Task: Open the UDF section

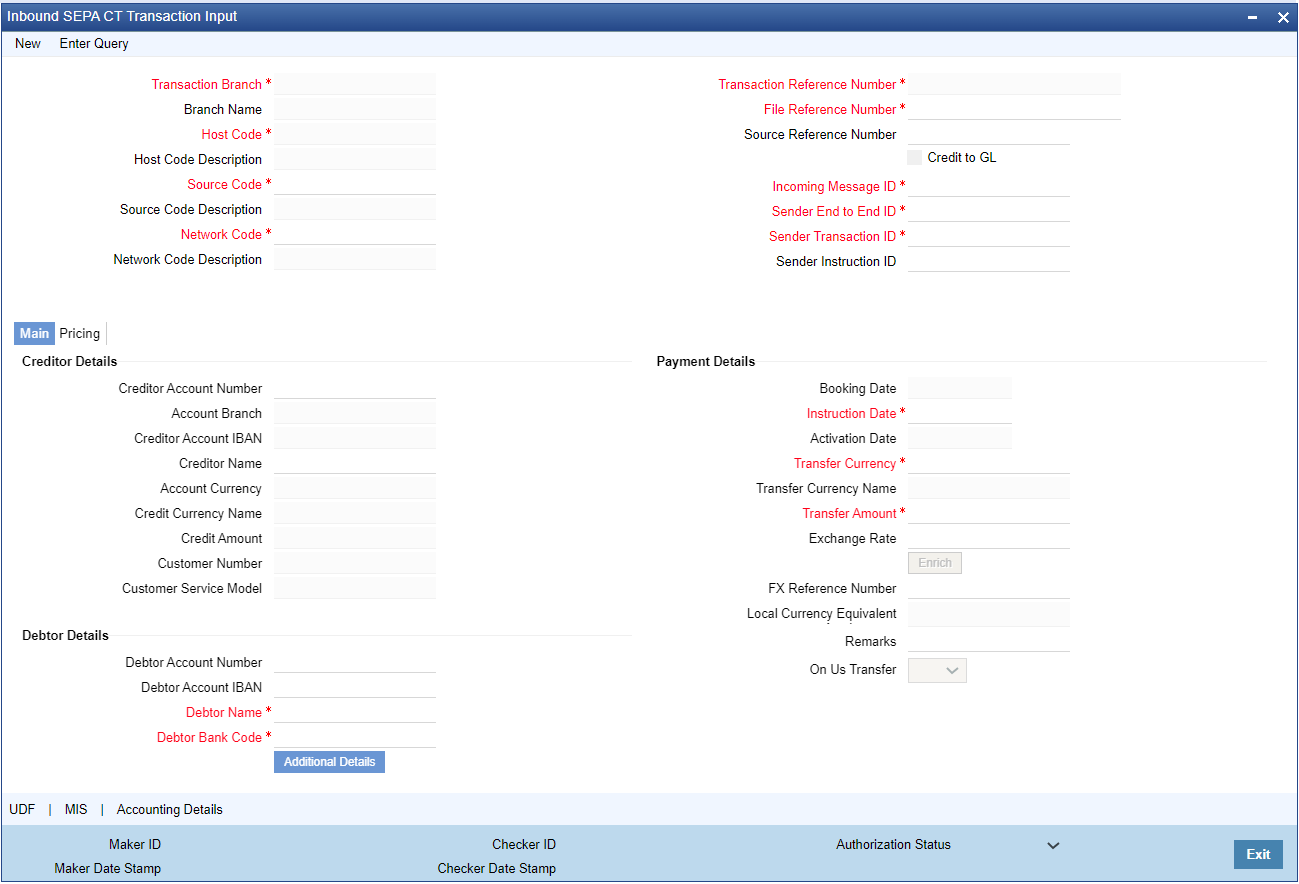Action: (x=22, y=809)
